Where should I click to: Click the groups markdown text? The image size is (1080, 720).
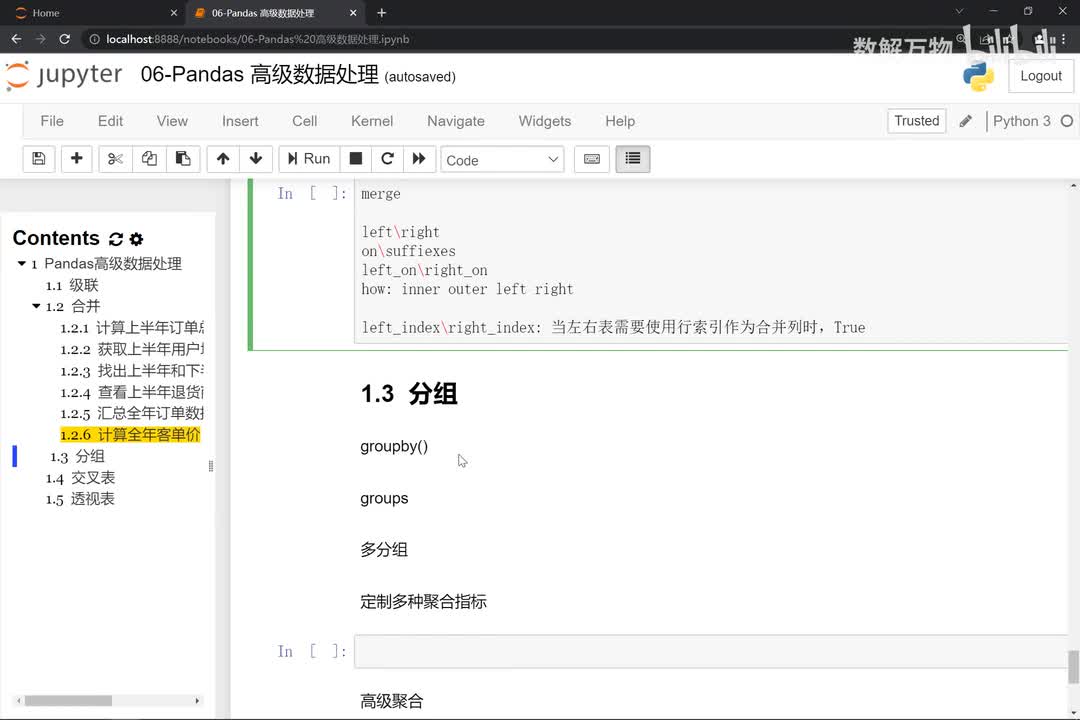(x=384, y=498)
